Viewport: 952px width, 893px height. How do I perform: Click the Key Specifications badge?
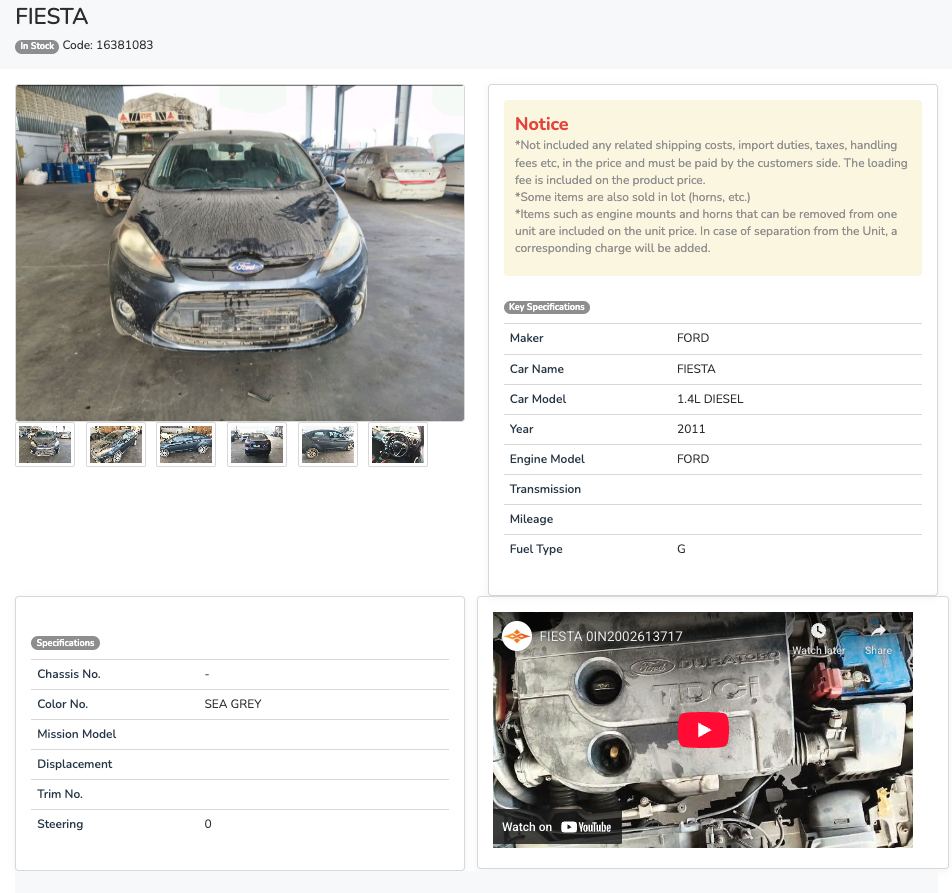(546, 307)
